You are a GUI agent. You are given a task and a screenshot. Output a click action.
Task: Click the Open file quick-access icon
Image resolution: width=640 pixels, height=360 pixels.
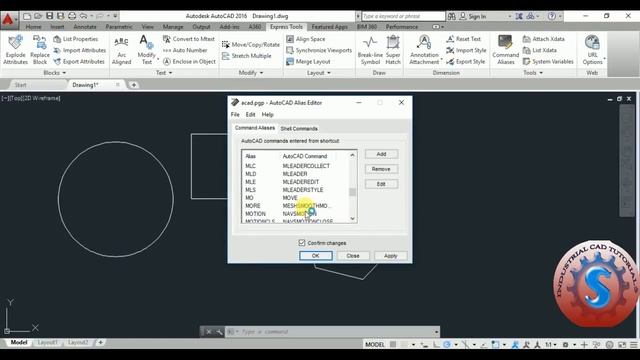click(38, 16)
